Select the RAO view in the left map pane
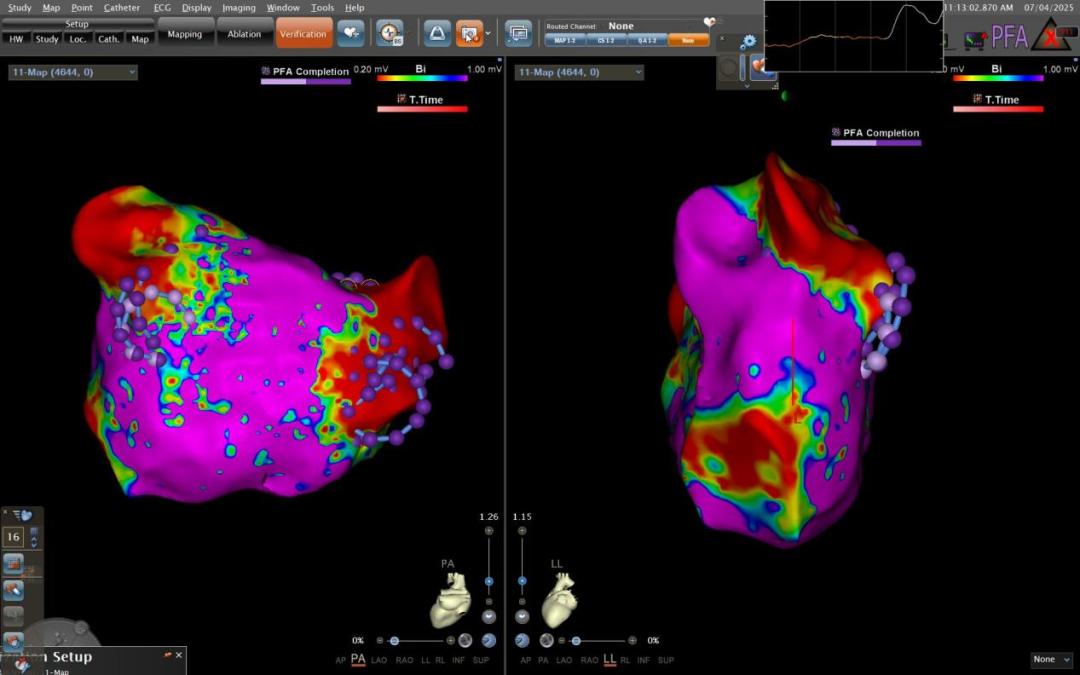This screenshot has width=1080, height=675. point(404,660)
